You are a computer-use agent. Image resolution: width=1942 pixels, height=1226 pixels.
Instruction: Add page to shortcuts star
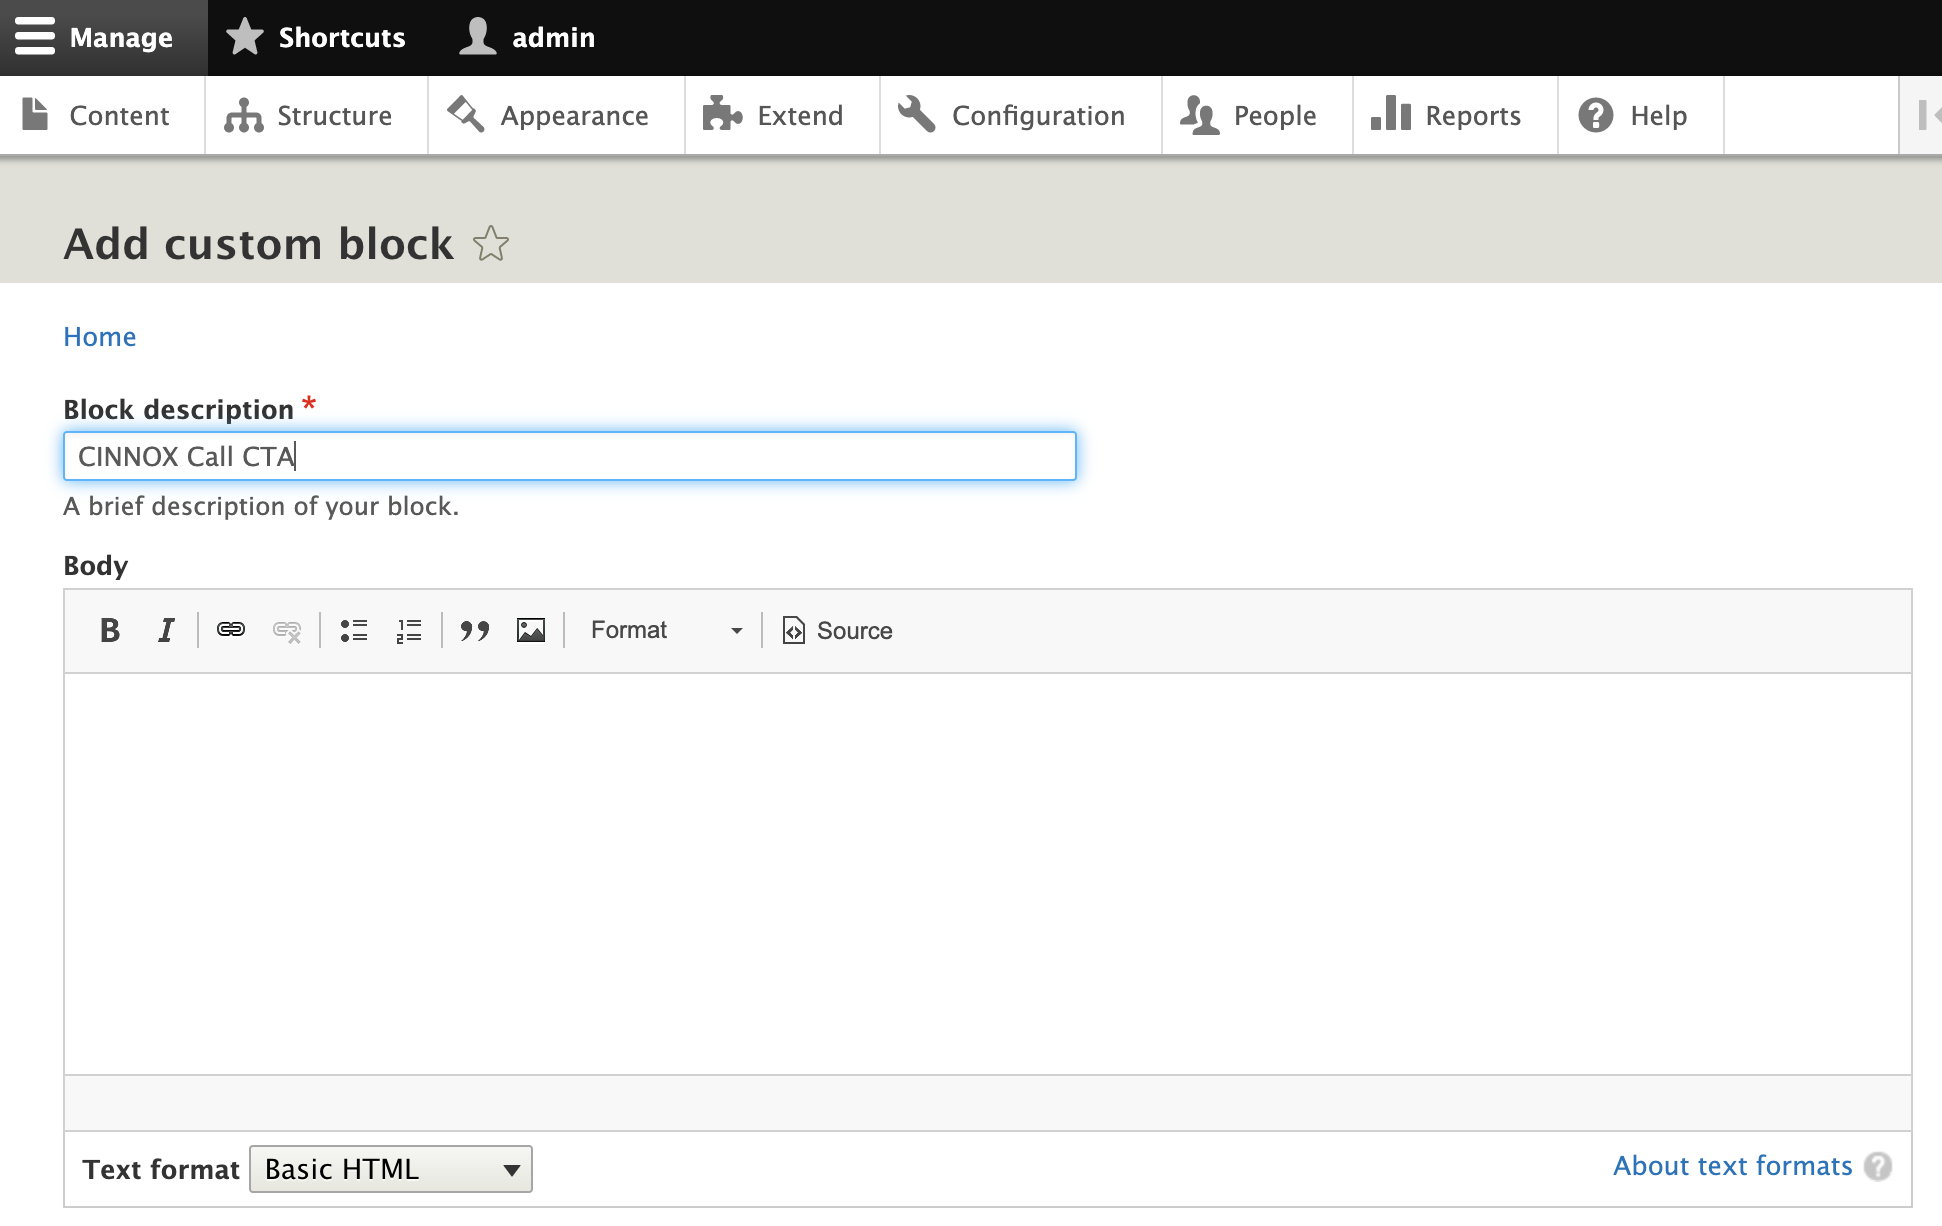click(491, 244)
